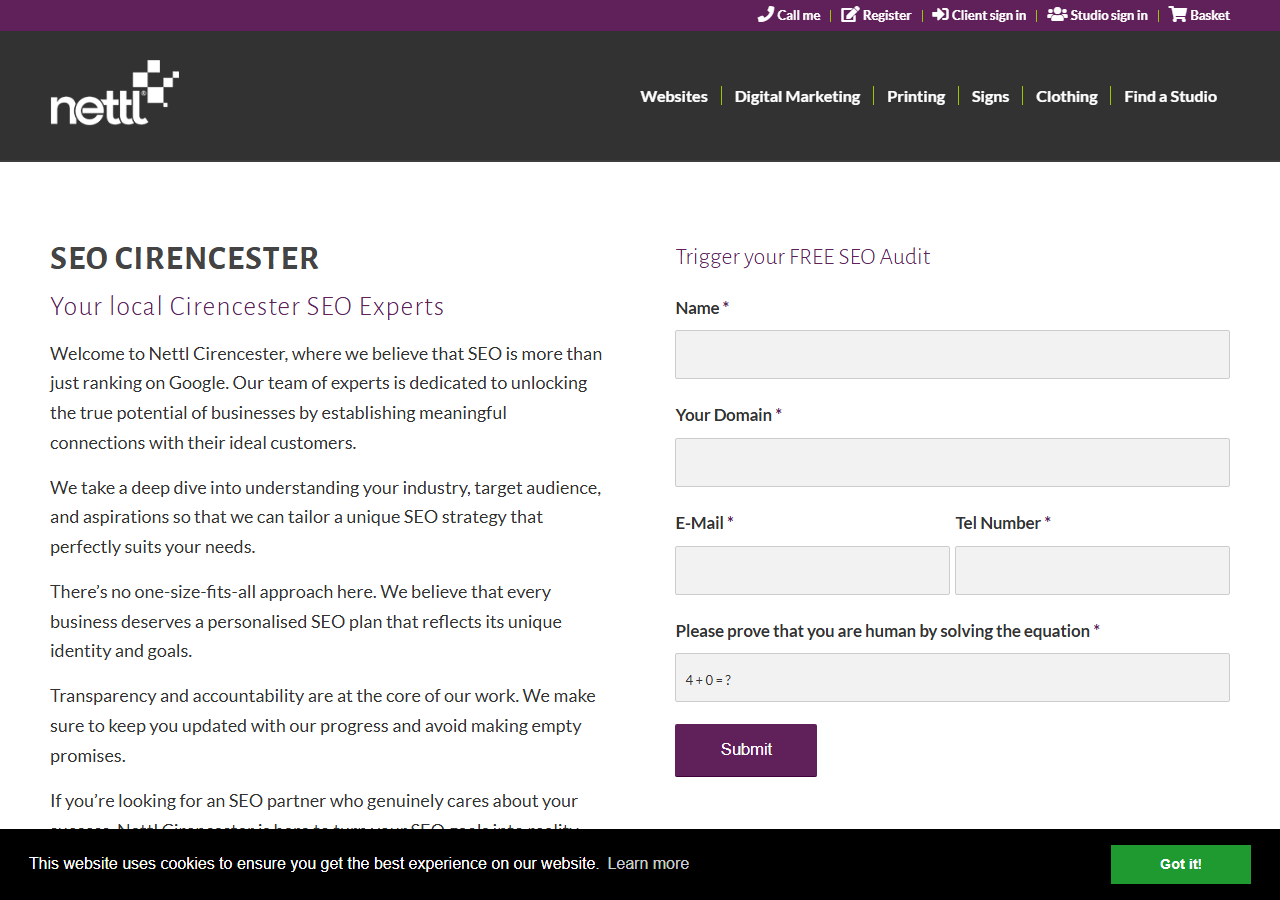Click the cookie notice message text
The height and width of the screenshot is (900, 1280).
[x=313, y=863]
